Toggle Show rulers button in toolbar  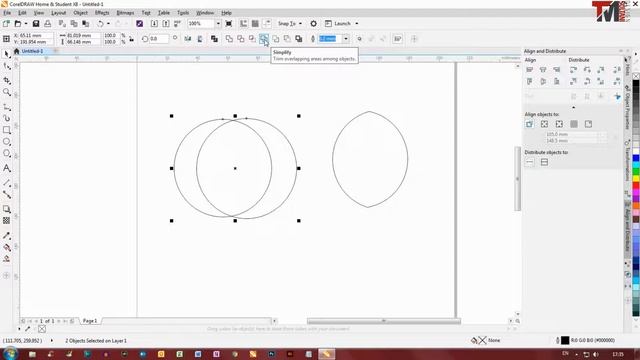point(243,24)
